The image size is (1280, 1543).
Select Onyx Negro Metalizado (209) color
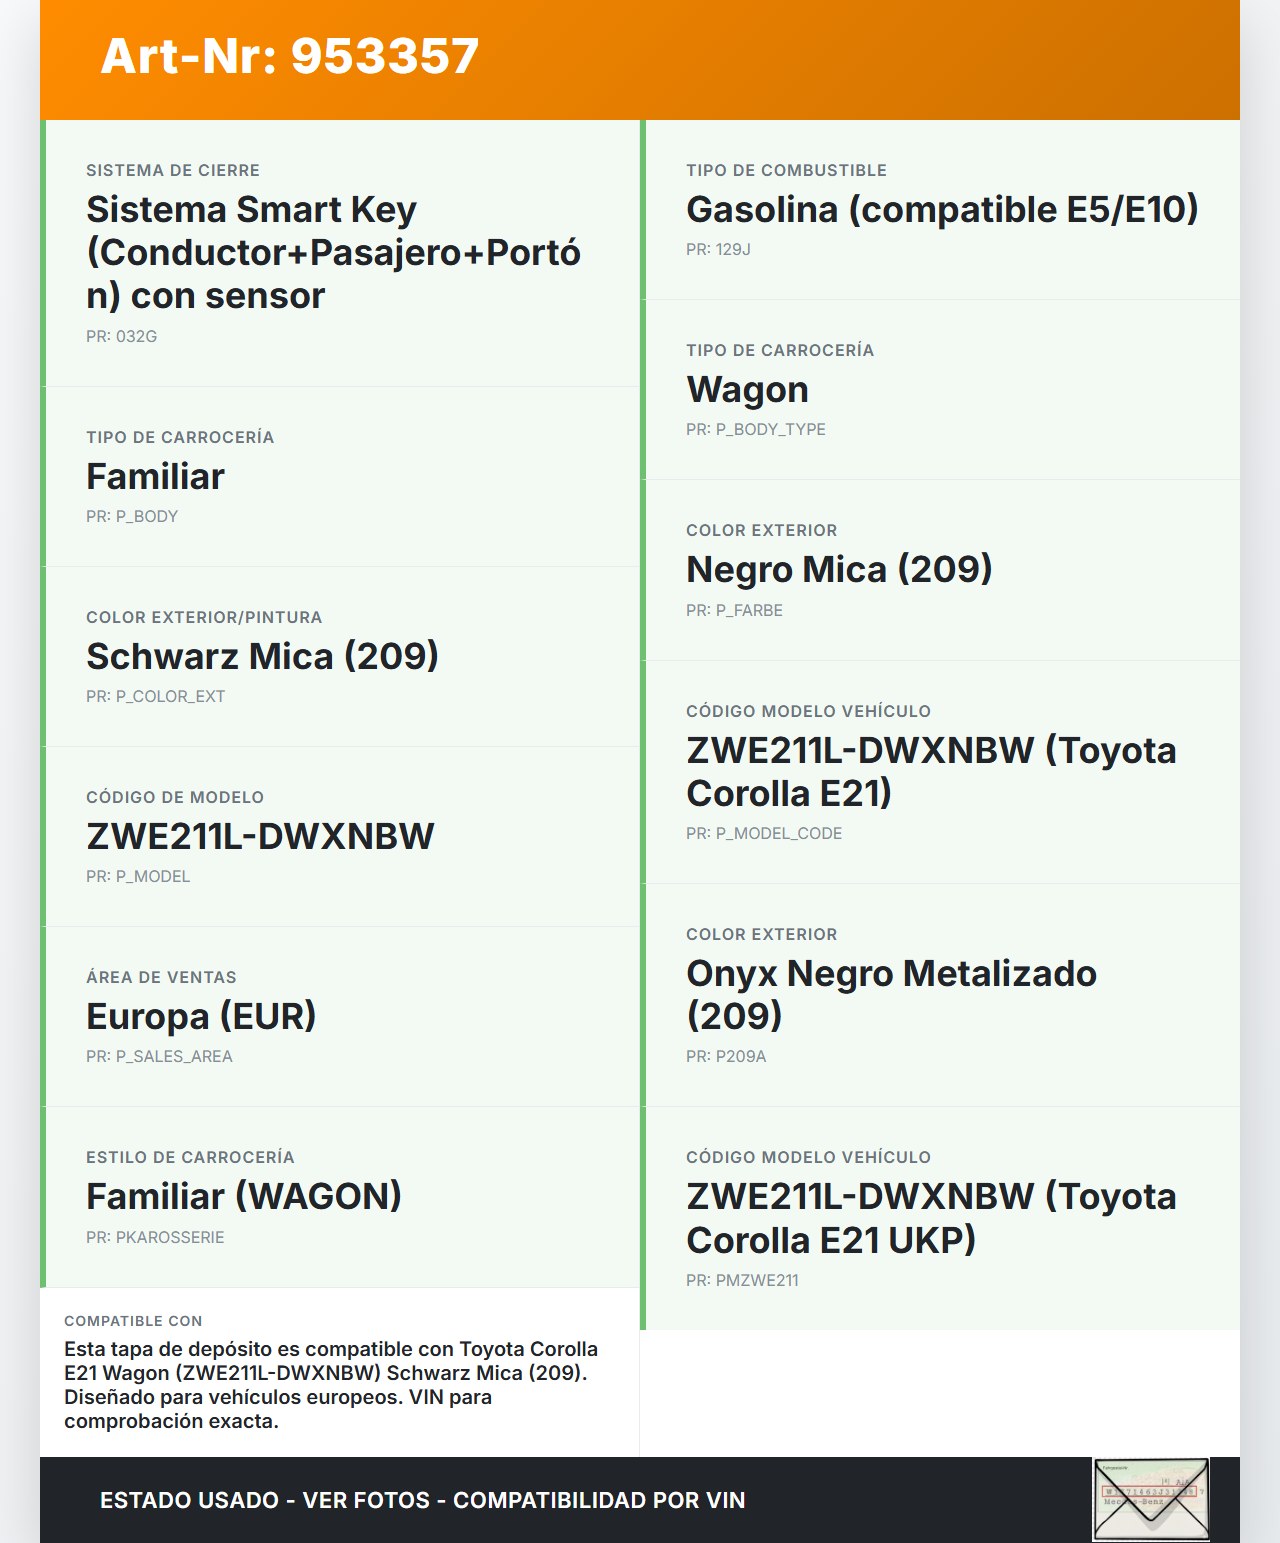click(891, 995)
